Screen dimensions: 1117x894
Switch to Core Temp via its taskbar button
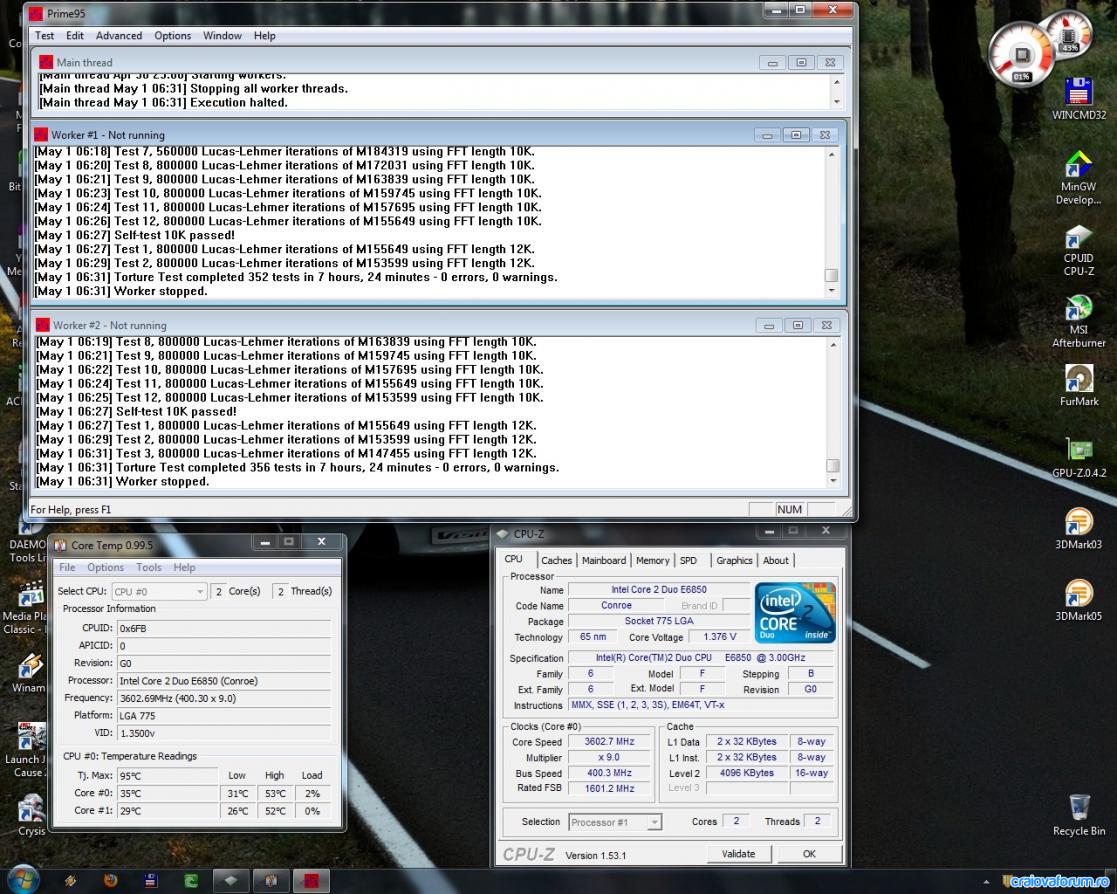(x=271, y=880)
